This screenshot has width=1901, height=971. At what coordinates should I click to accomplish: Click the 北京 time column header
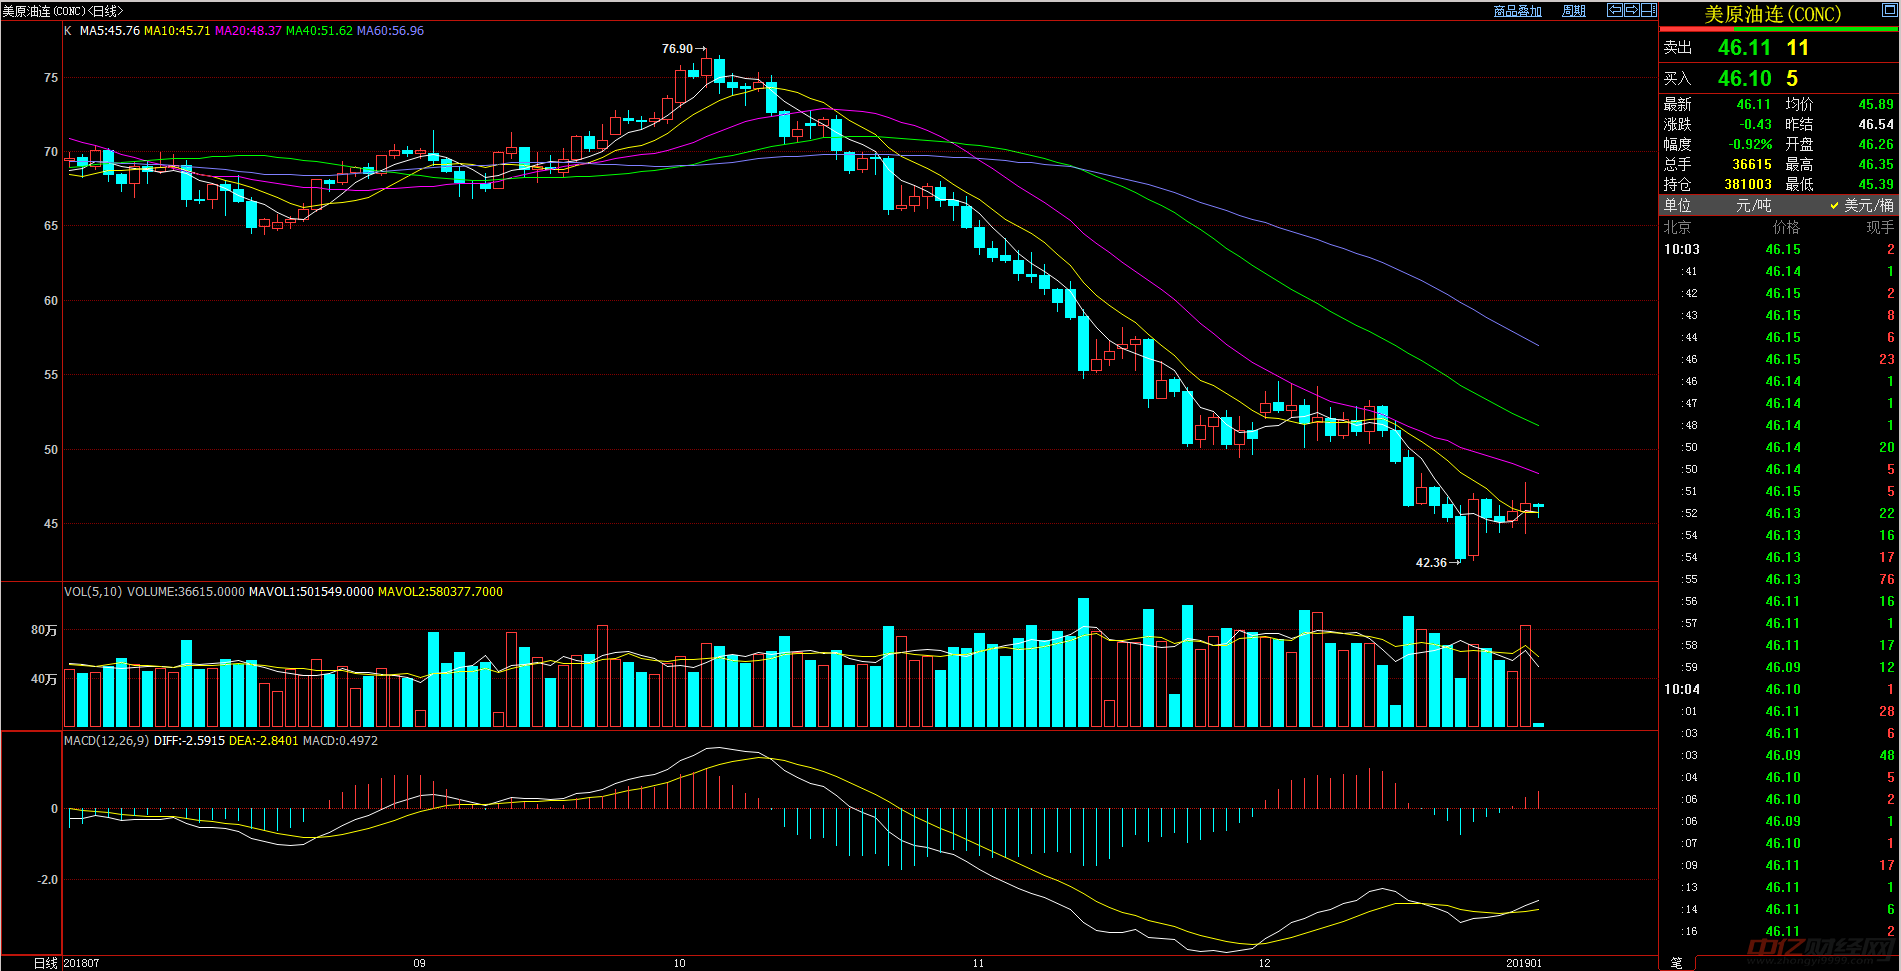click(x=1677, y=228)
